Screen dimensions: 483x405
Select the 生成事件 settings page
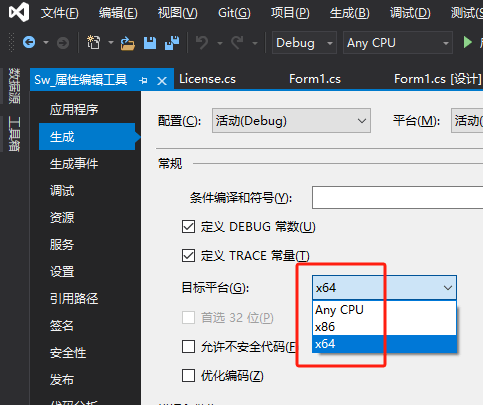tap(74, 164)
